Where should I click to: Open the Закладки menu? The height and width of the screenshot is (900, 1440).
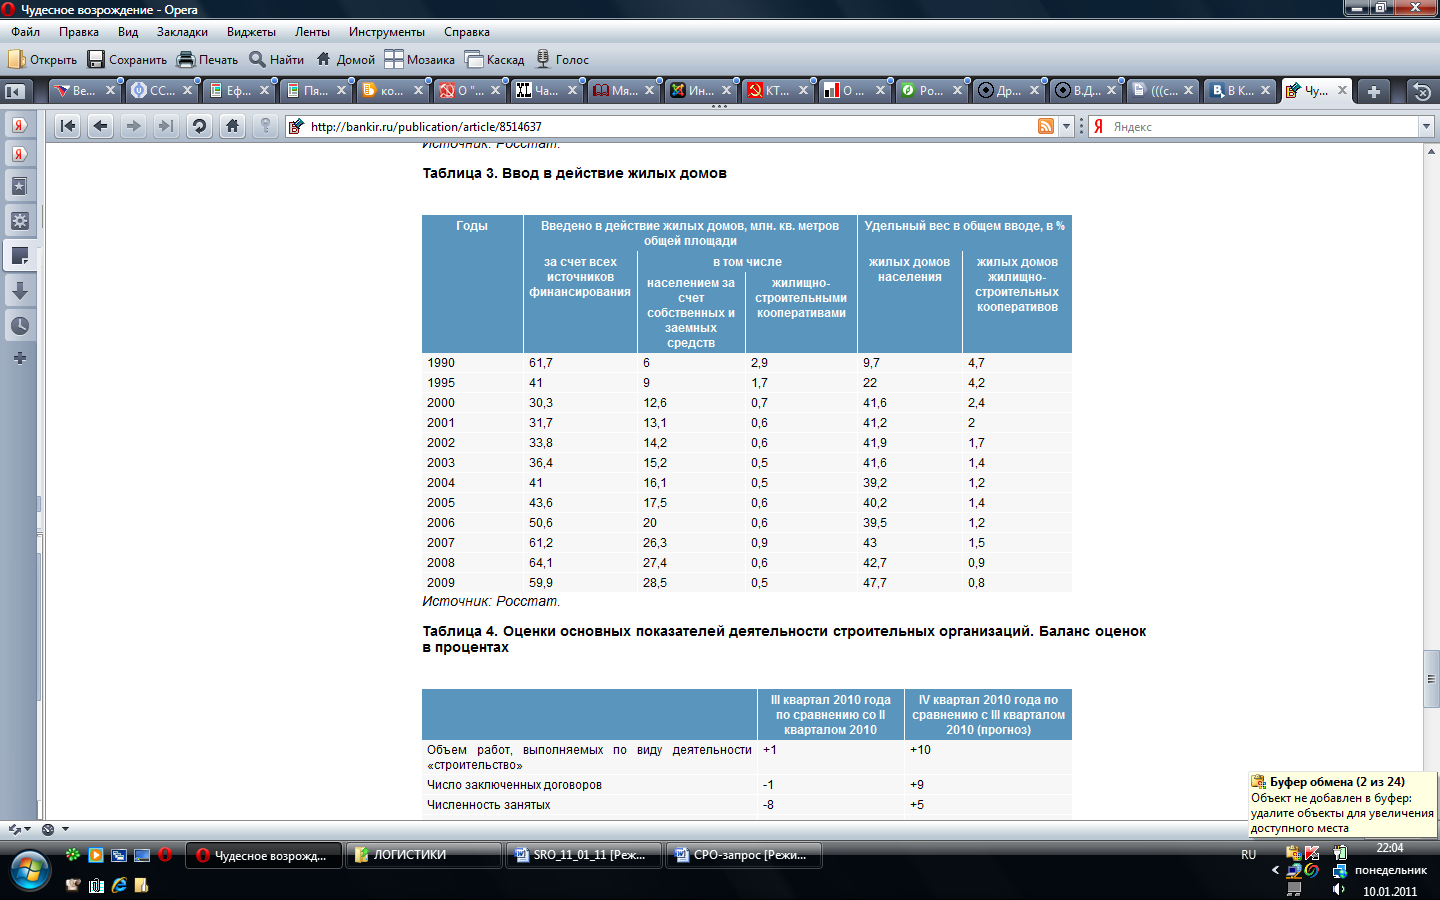pos(182,32)
